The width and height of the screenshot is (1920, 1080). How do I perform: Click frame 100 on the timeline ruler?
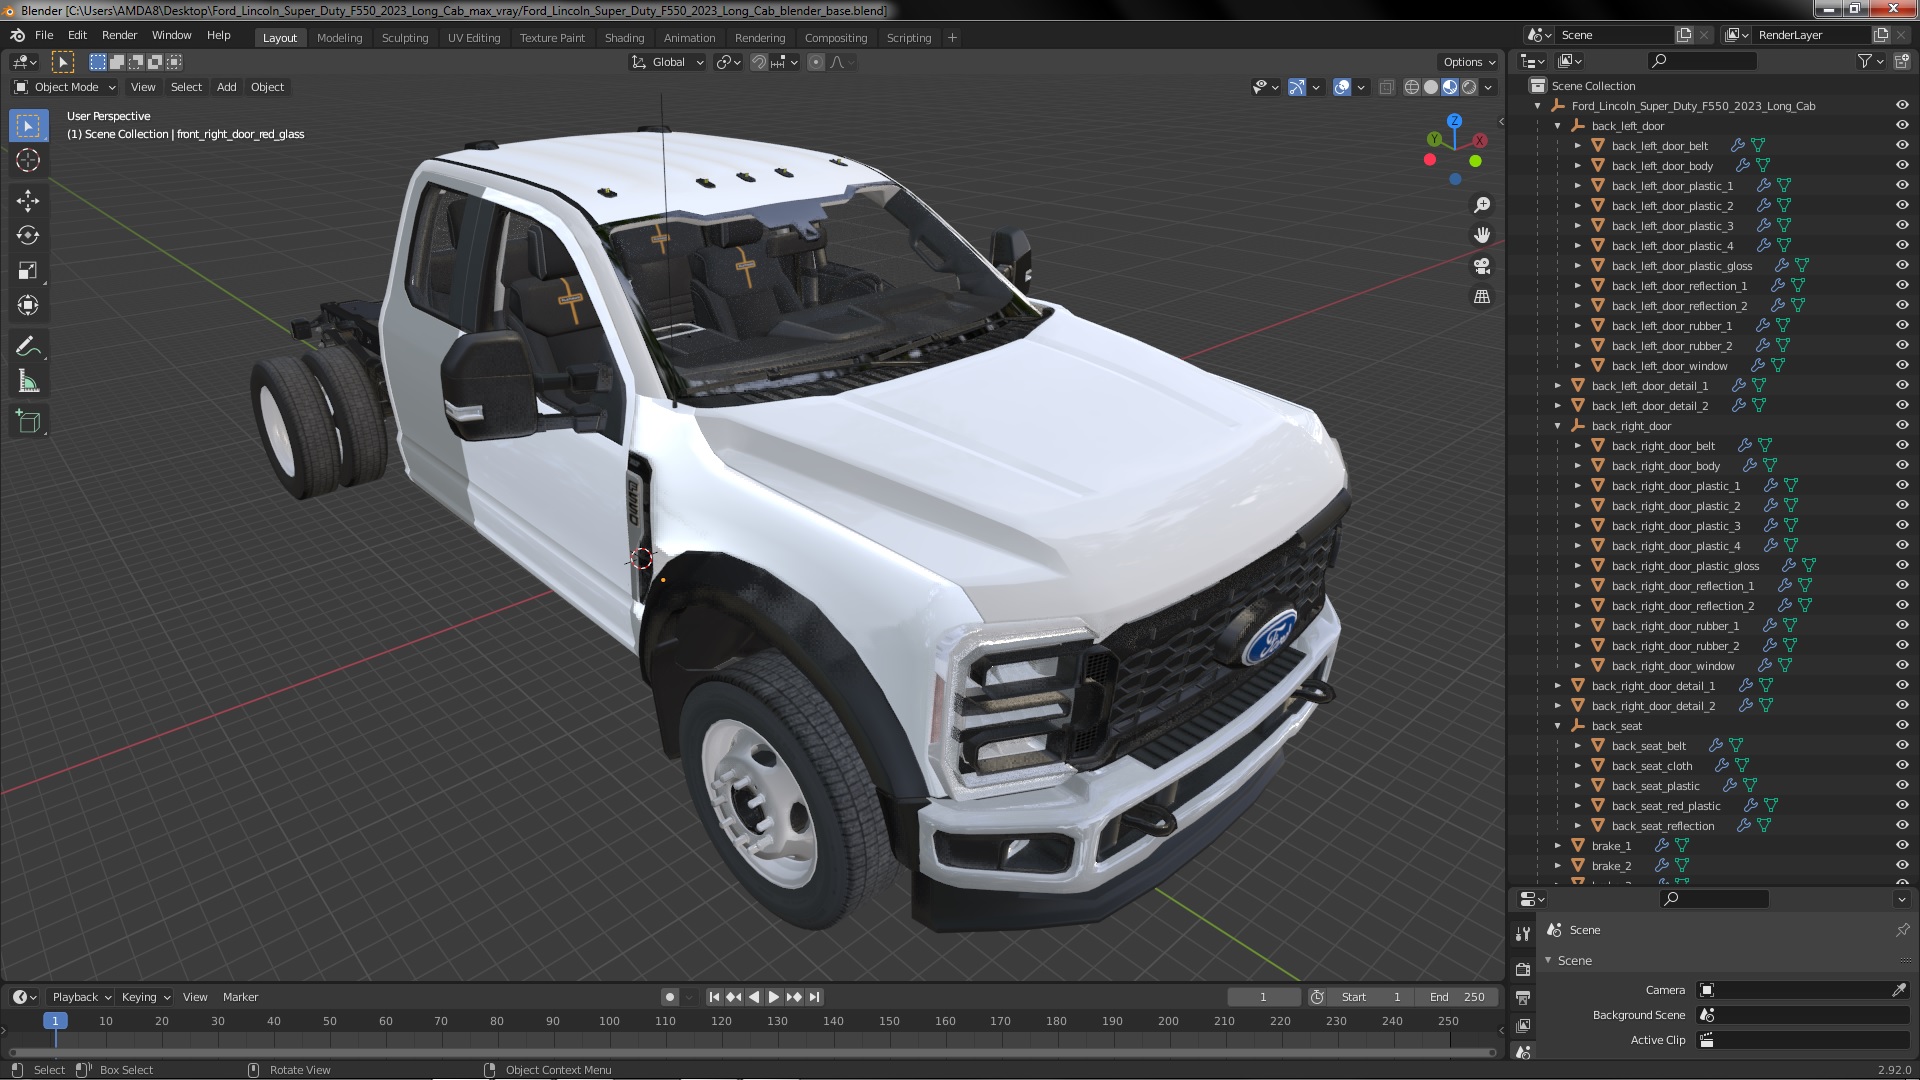point(609,1021)
